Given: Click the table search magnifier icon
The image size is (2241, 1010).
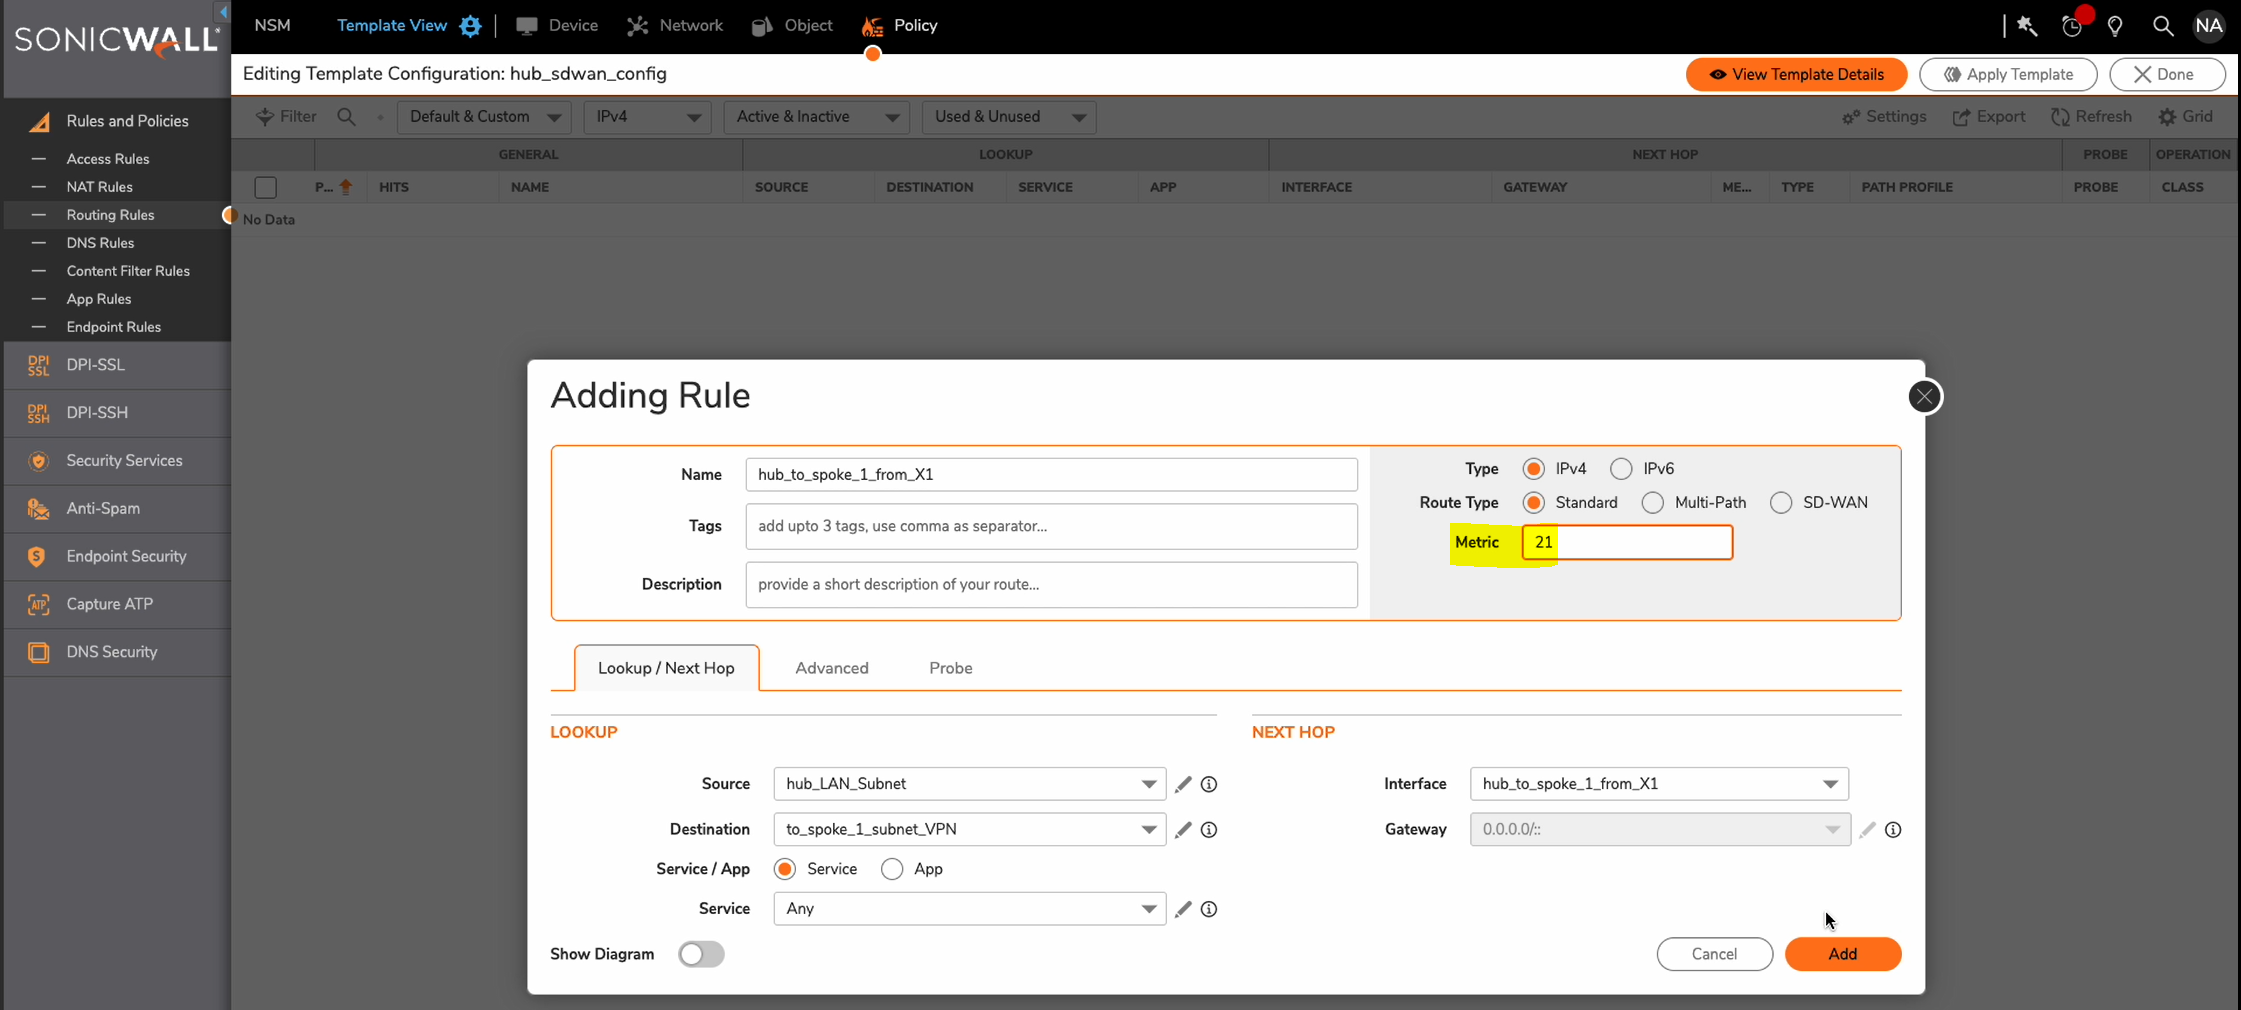Looking at the screenshot, I should tap(346, 117).
